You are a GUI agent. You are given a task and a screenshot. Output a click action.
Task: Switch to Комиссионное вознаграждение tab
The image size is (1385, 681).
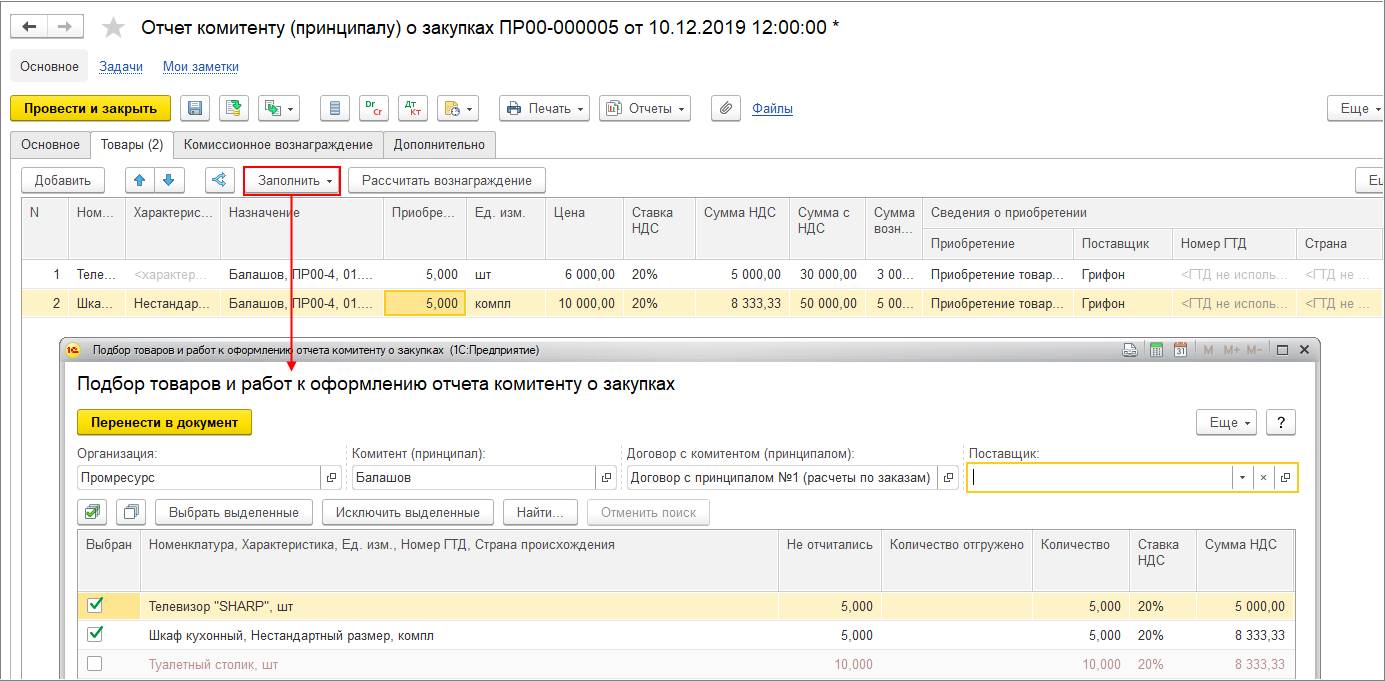point(278,144)
